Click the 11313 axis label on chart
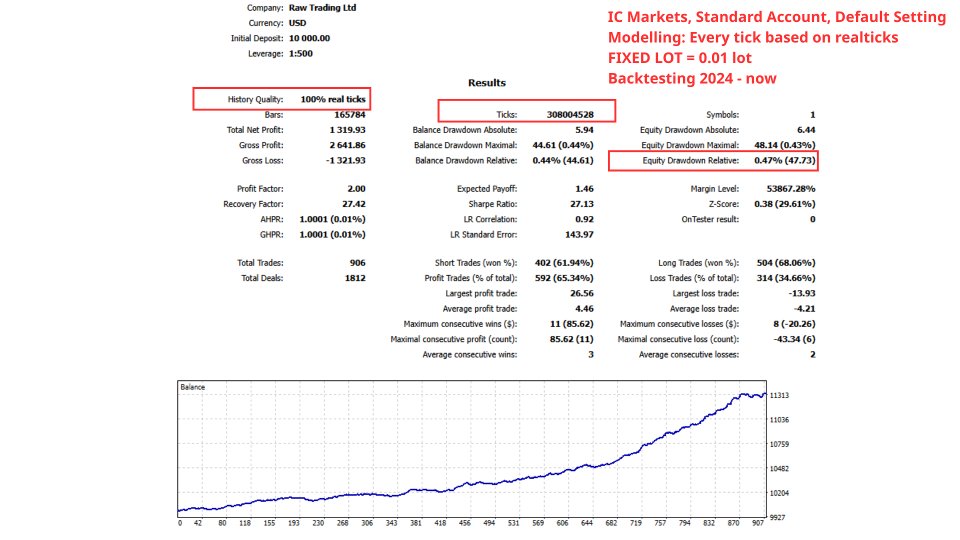 (779, 396)
